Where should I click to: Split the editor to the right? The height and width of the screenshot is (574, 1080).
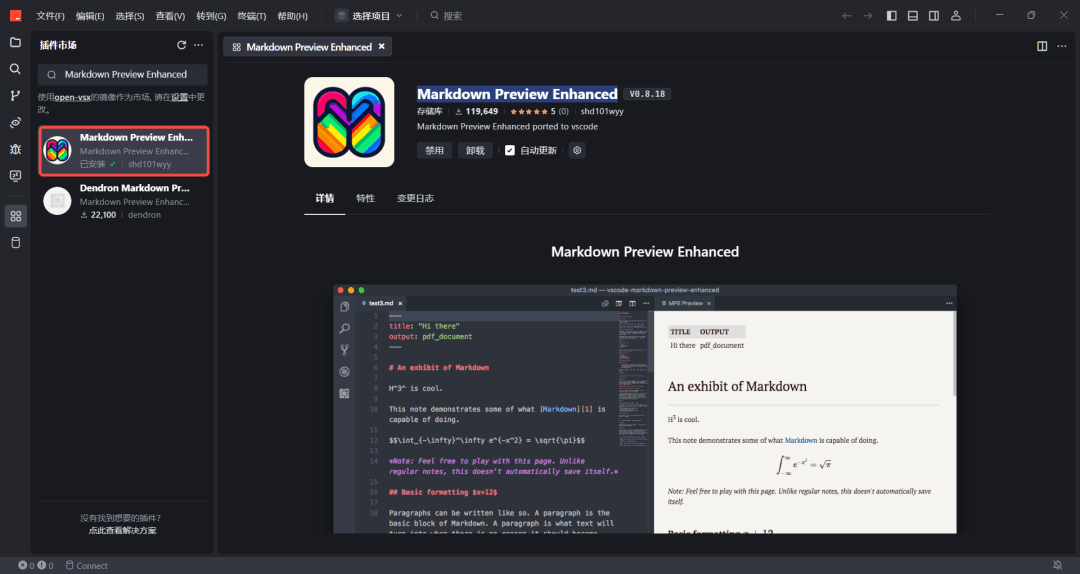coord(1042,46)
